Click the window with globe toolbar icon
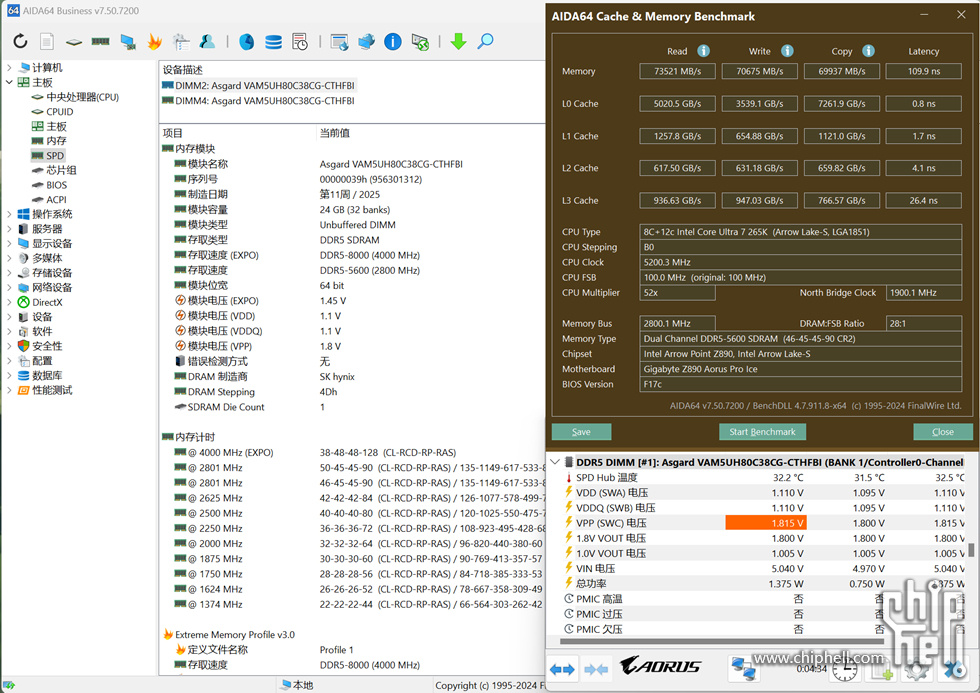 coord(339,42)
